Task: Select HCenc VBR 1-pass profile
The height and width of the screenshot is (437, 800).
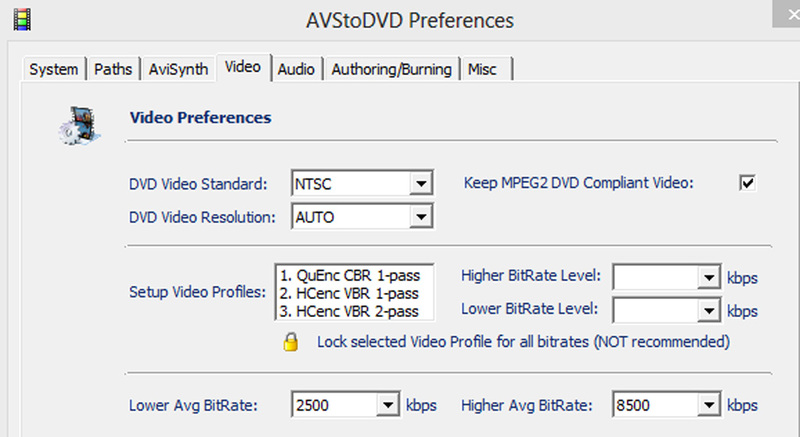Action: coord(349,293)
